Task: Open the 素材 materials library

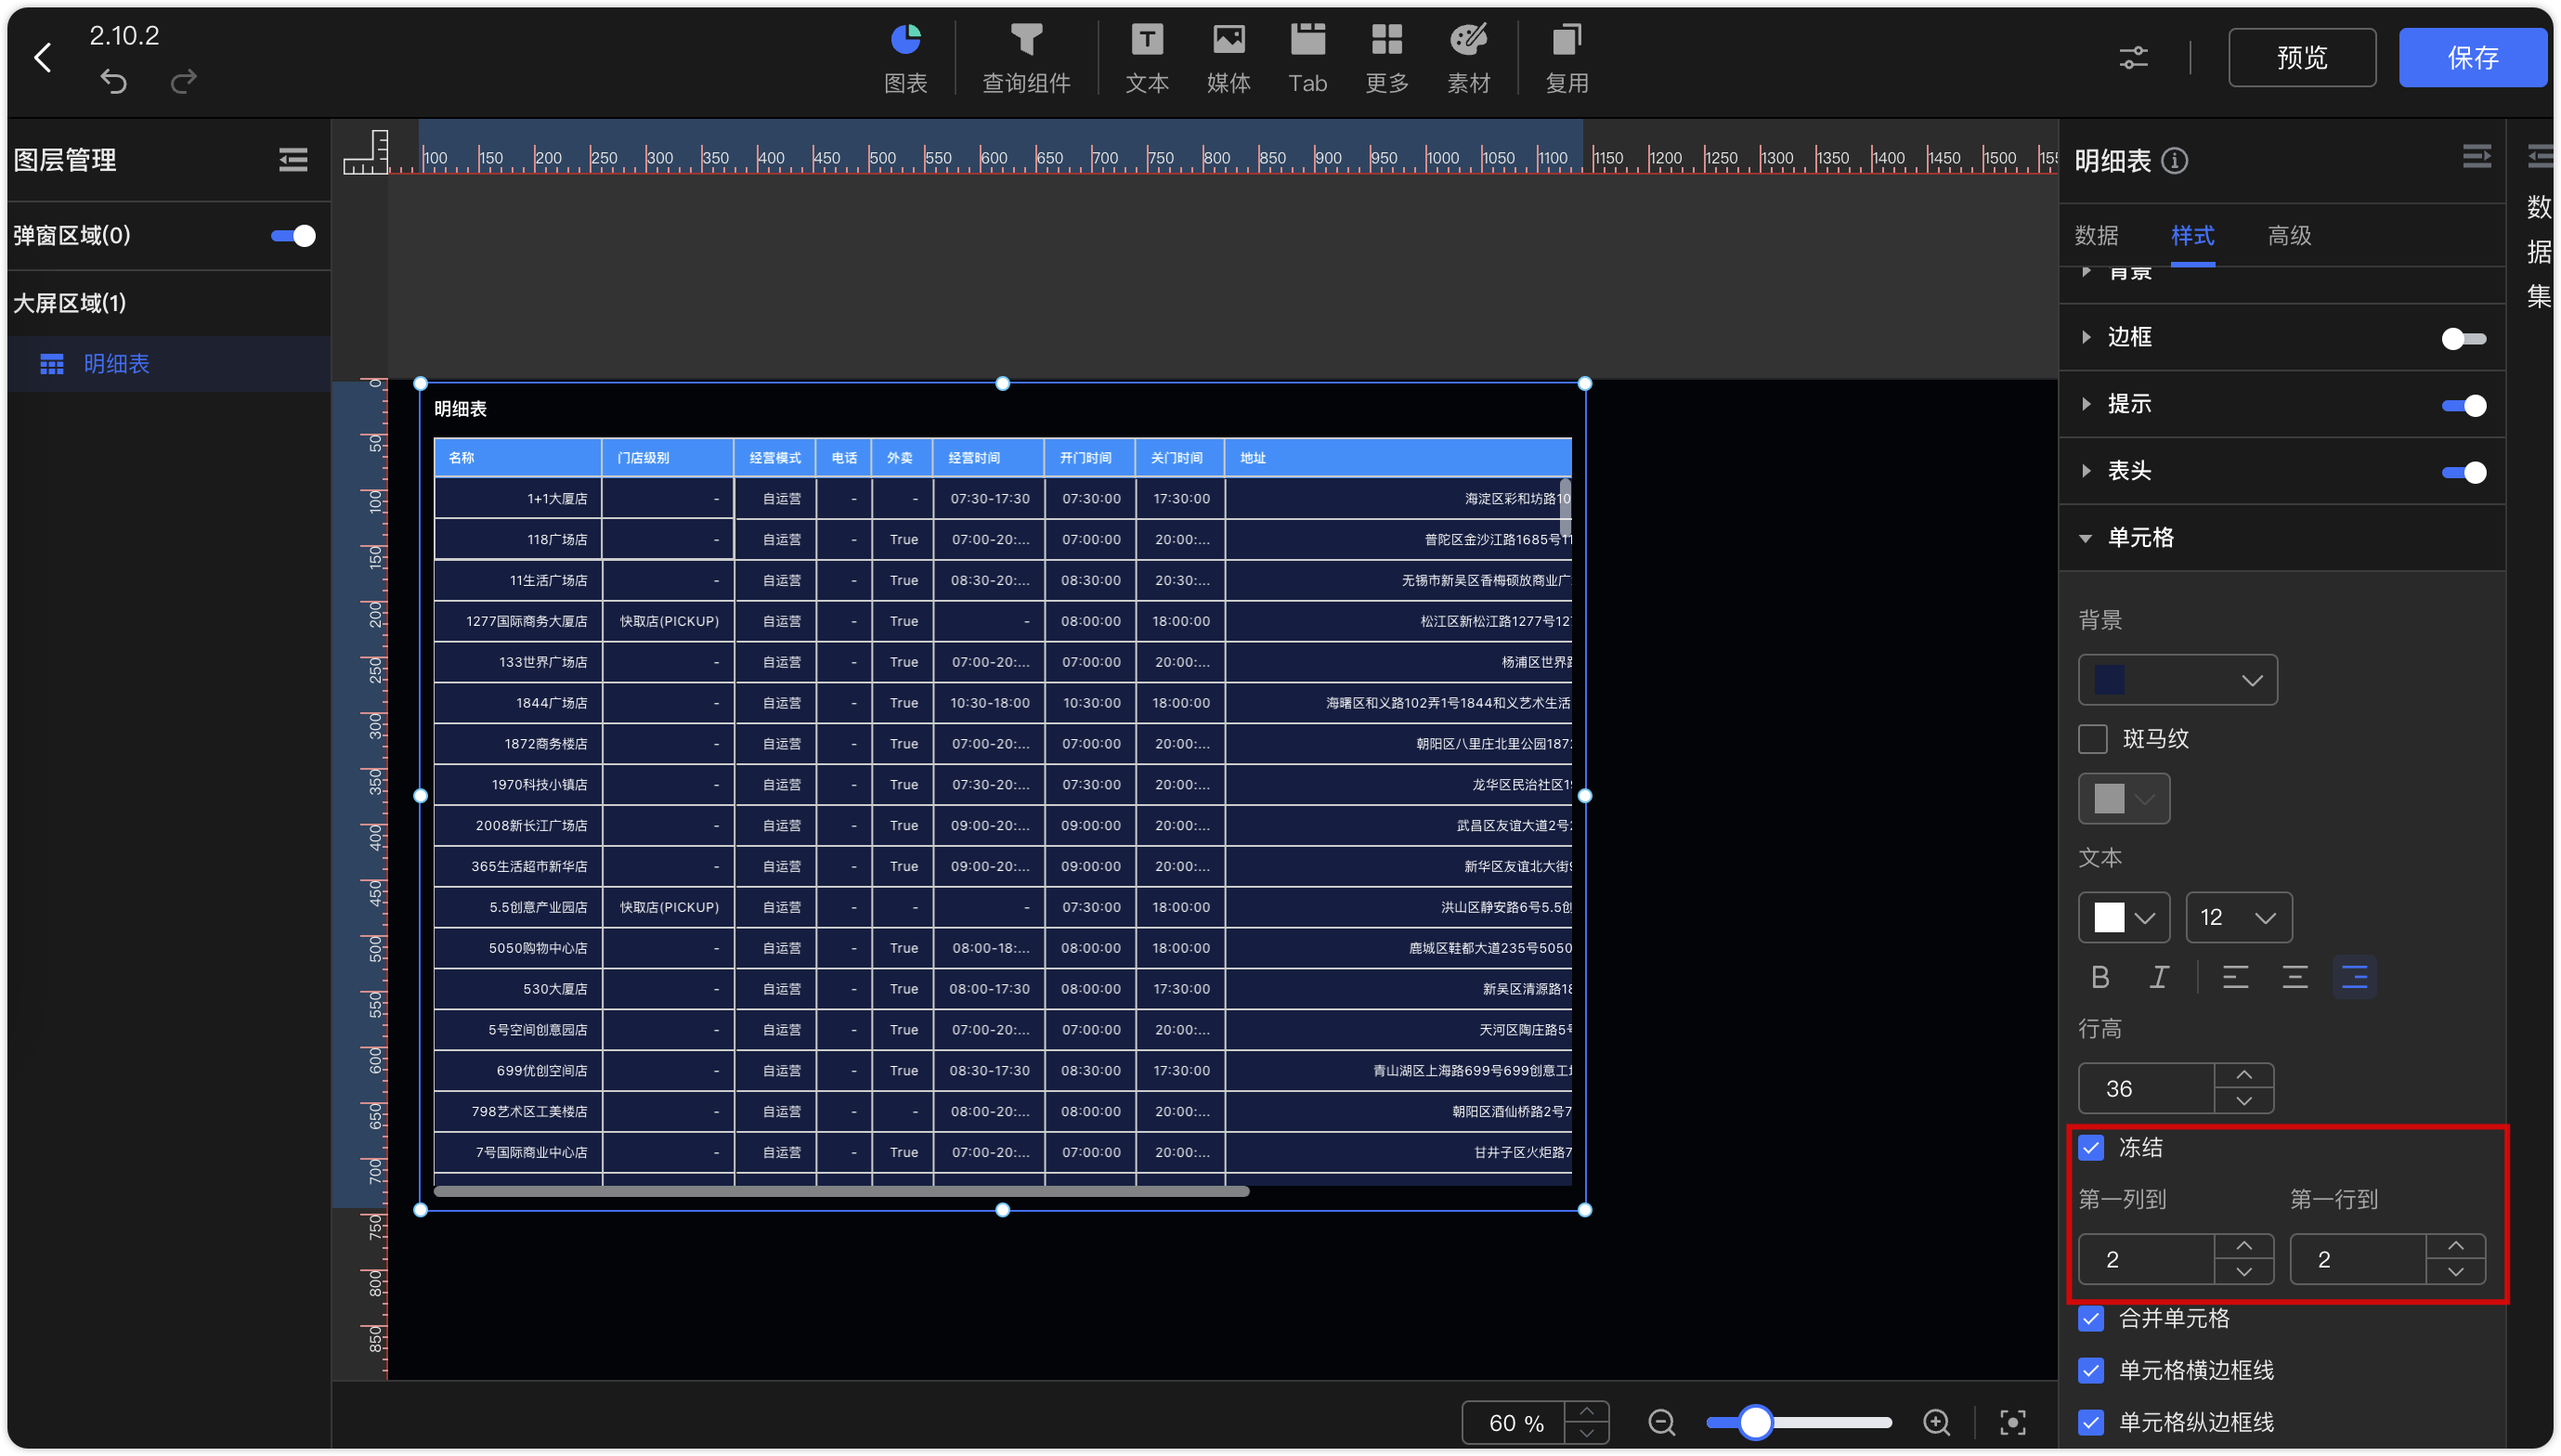Action: [x=1468, y=58]
